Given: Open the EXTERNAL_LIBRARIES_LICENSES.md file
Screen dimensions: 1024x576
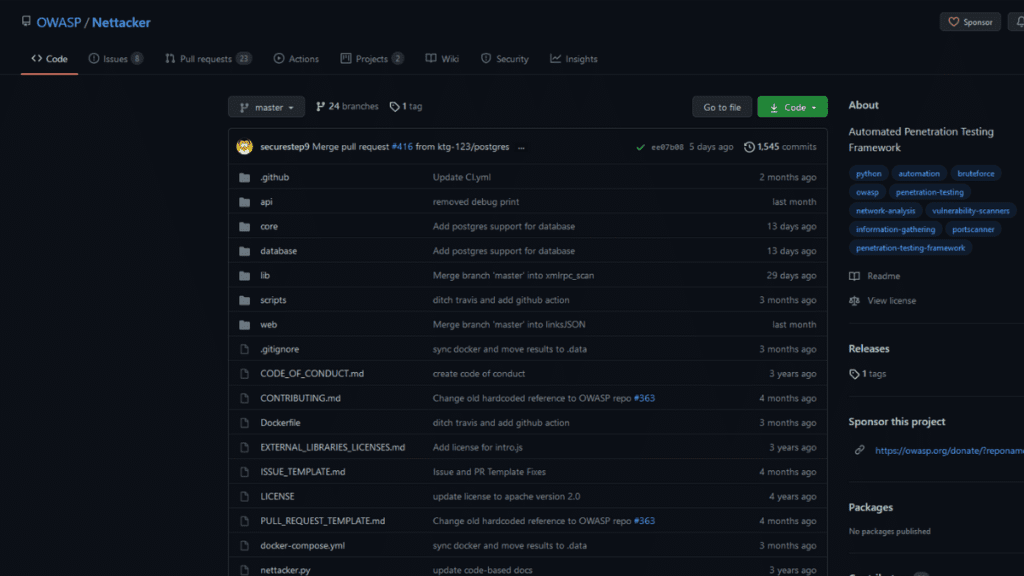Looking at the screenshot, I should pos(332,447).
